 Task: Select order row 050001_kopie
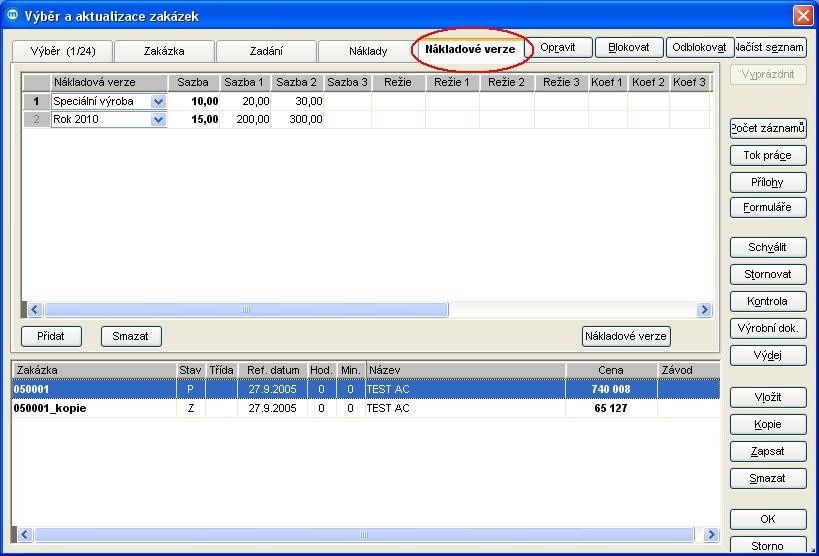click(x=366, y=408)
